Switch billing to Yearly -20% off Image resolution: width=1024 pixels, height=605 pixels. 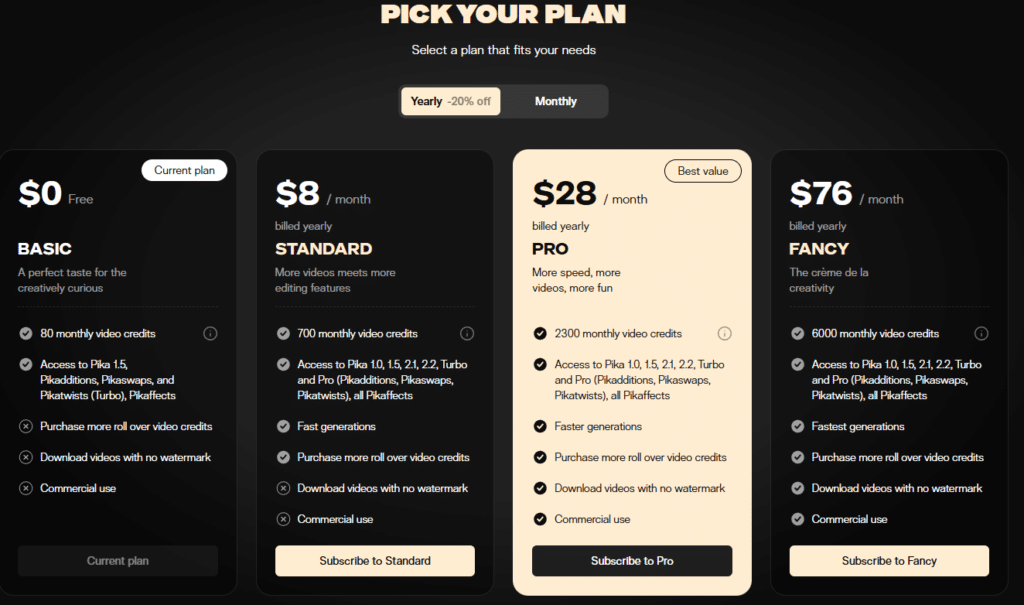(x=451, y=101)
